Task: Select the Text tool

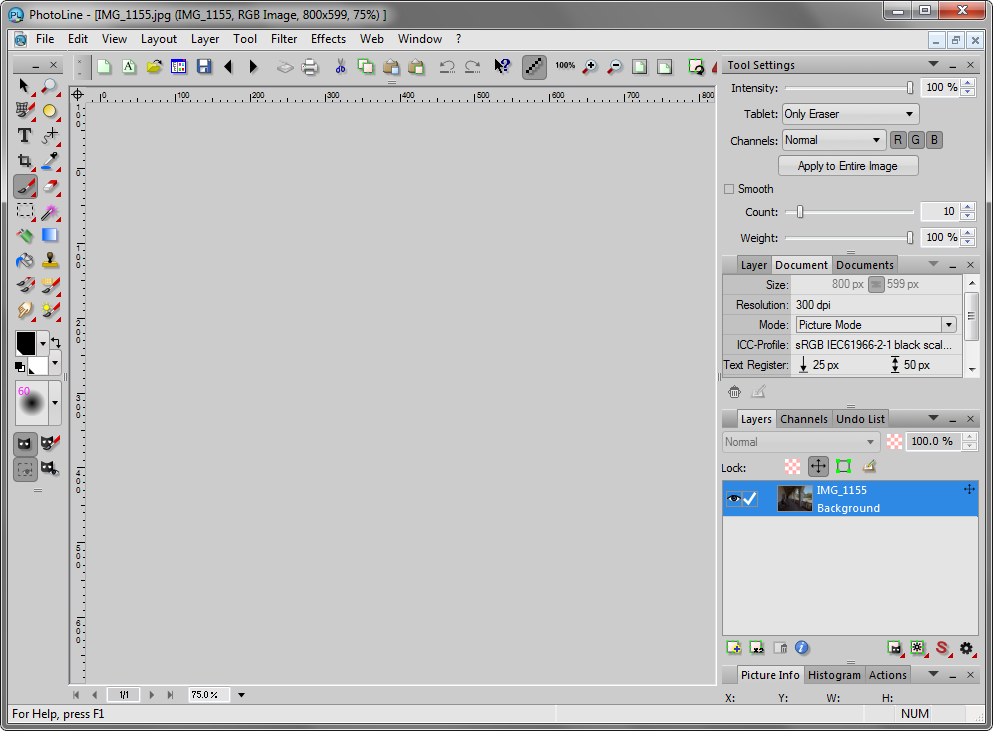Action: [x=24, y=135]
